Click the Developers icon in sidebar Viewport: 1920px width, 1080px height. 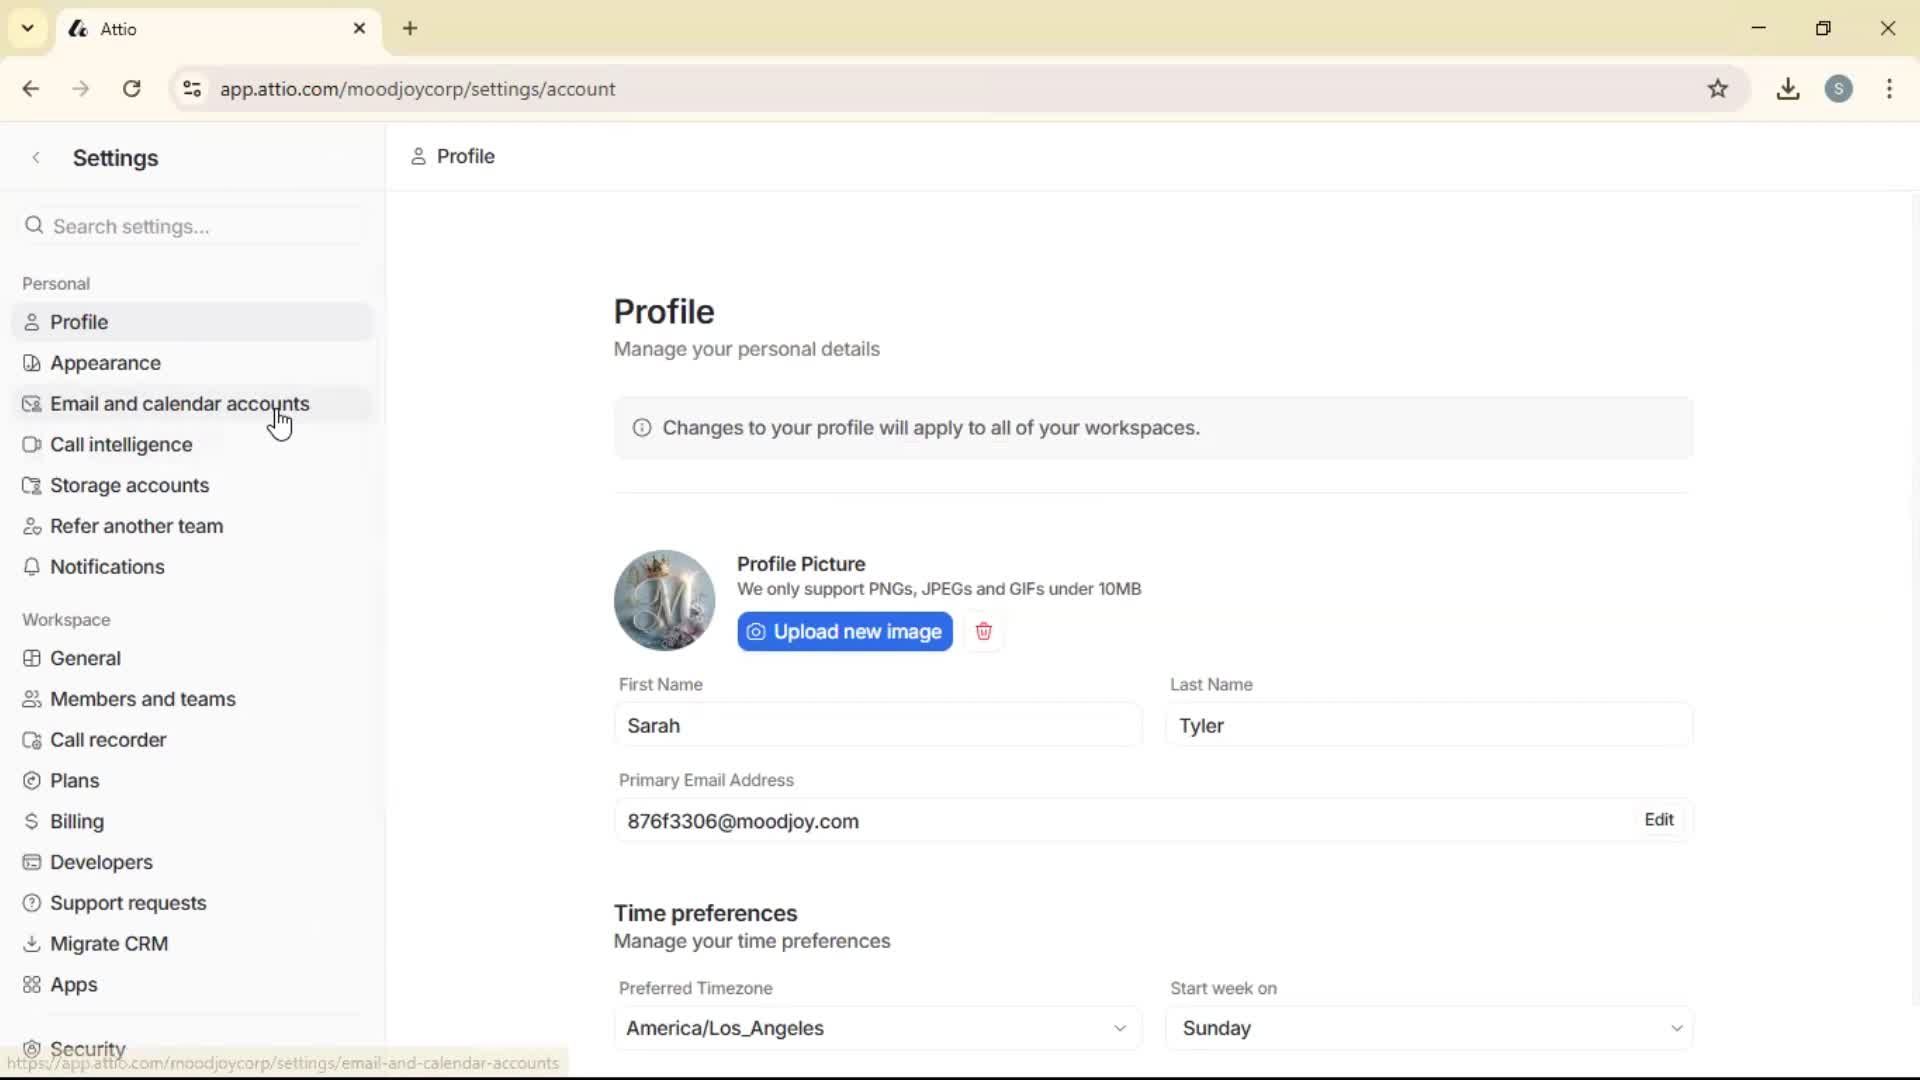pos(32,862)
